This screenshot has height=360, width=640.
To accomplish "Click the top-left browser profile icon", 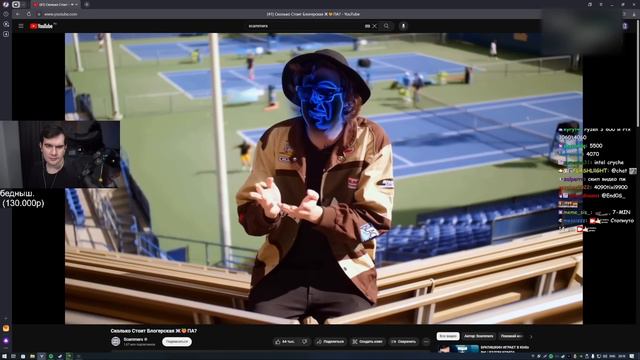I will pos(6,4).
